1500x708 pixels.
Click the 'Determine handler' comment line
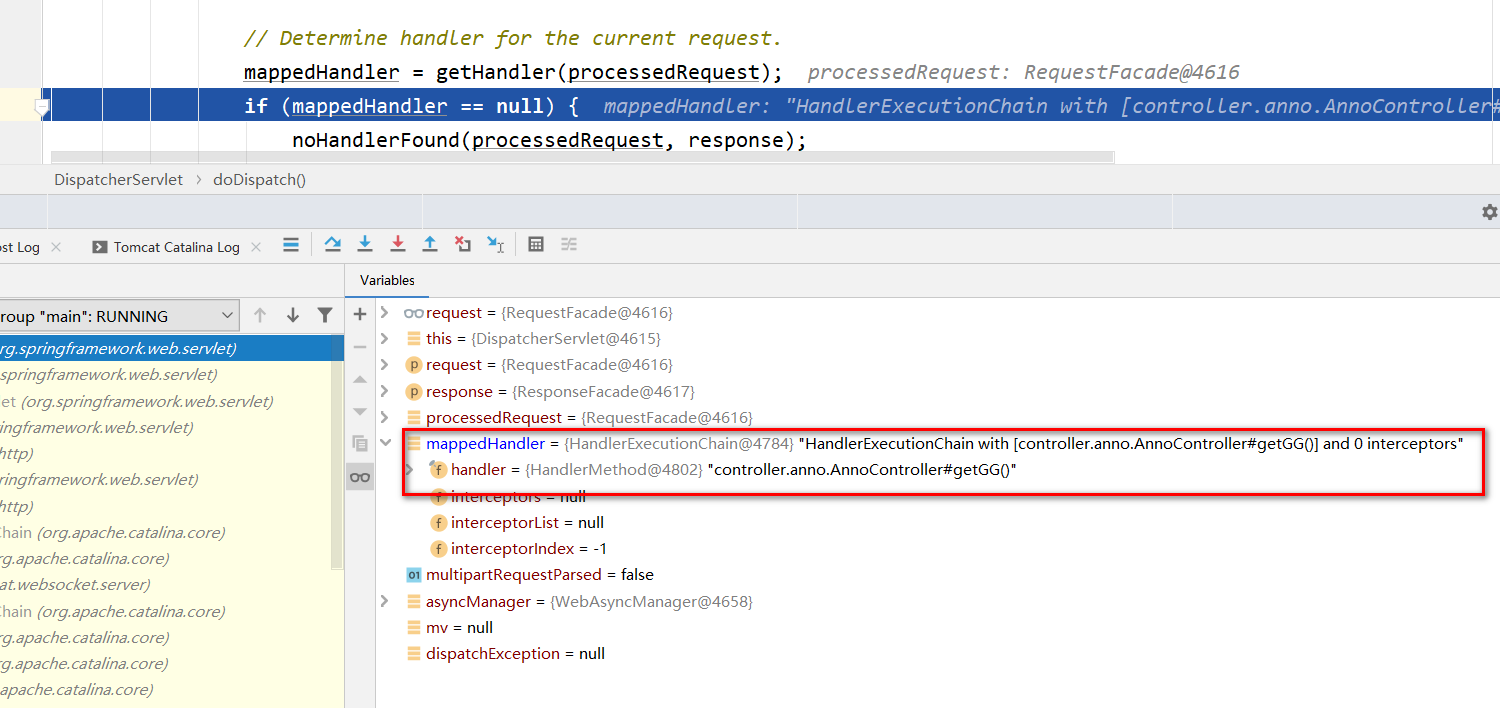513,38
